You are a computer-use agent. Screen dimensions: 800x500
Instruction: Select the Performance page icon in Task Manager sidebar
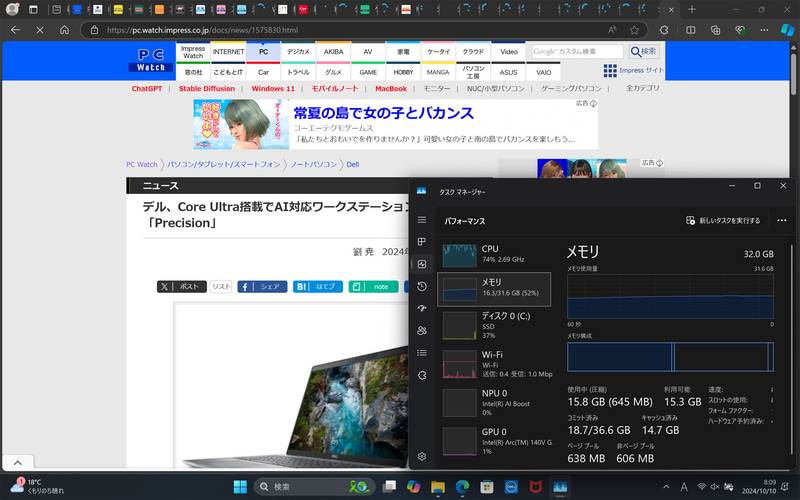421,264
